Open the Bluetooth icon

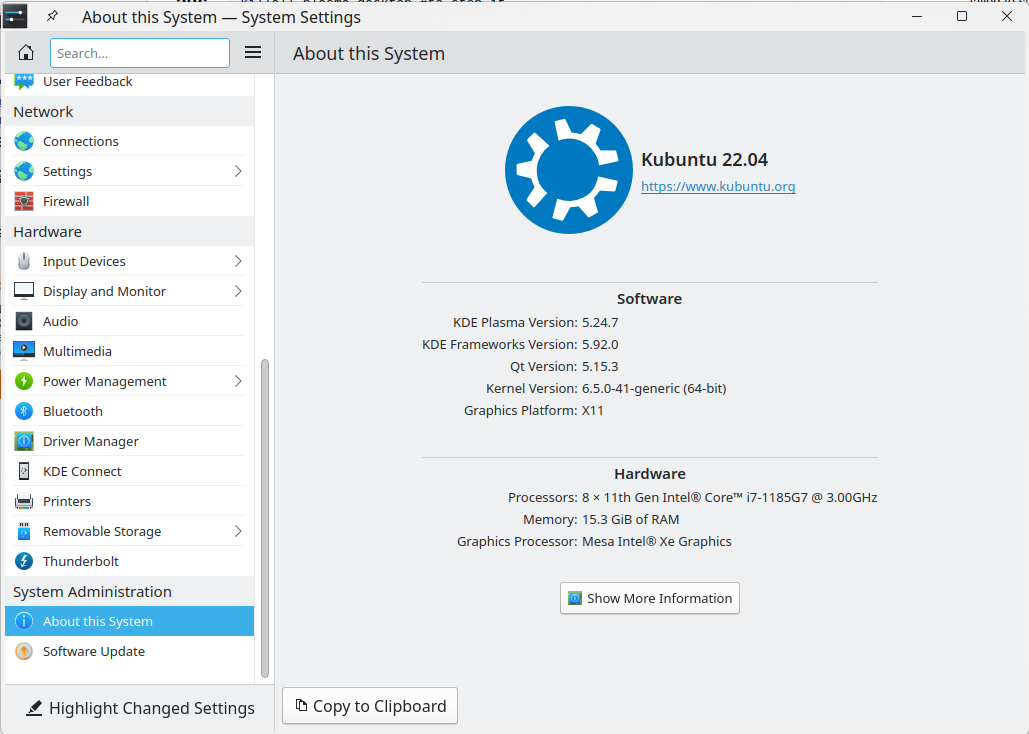(24, 412)
